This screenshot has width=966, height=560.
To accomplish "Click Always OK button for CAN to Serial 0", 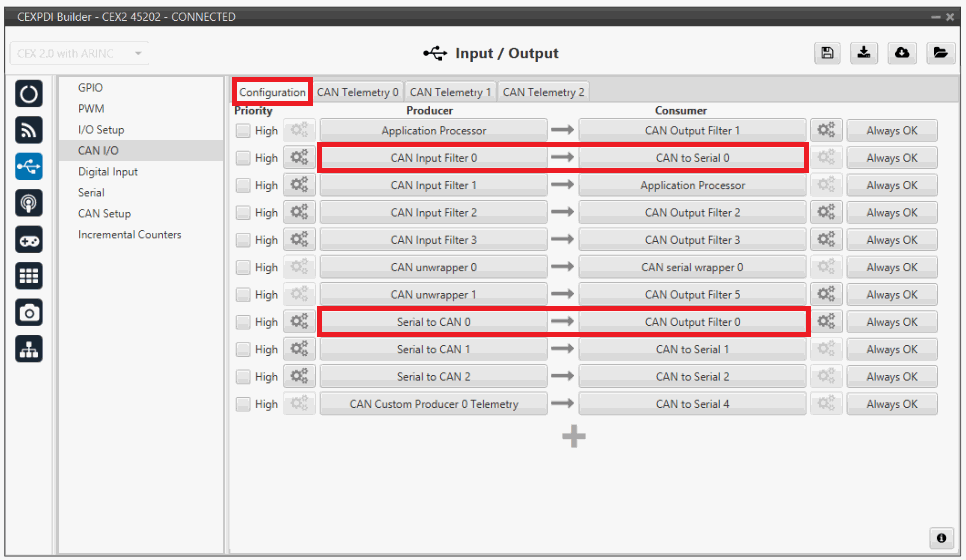I will [891, 158].
